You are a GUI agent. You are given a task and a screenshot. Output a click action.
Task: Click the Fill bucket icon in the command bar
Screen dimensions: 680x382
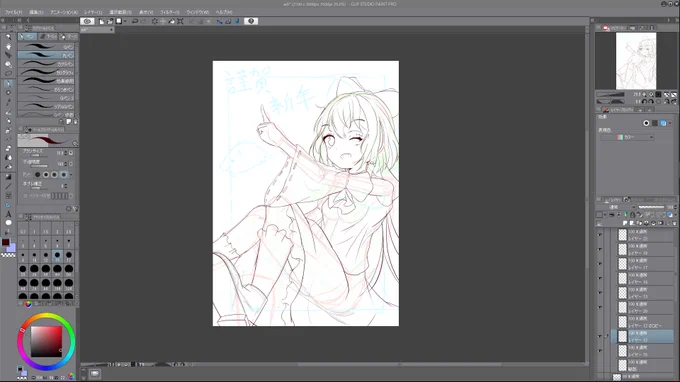pos(171,21)
